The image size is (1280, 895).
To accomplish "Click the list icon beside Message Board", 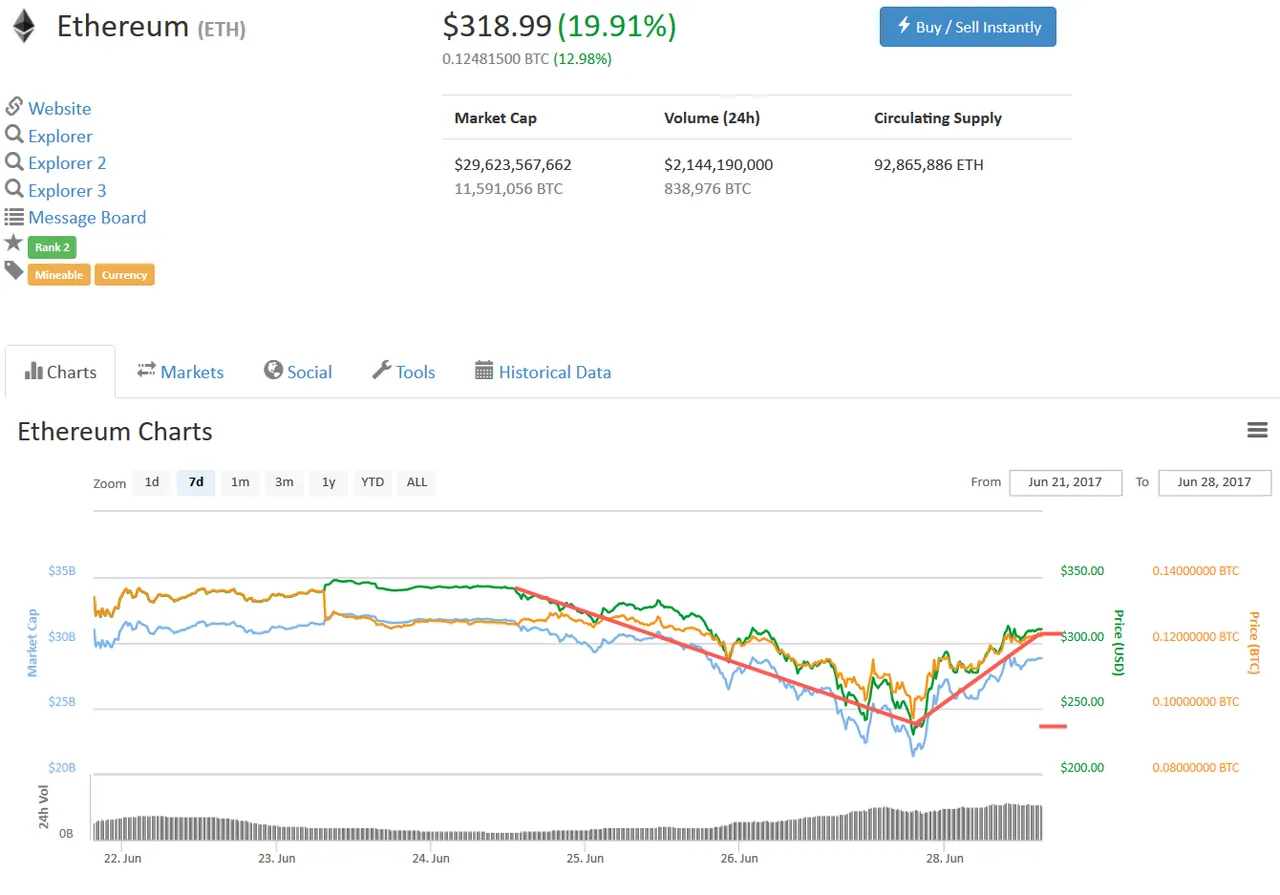I will 14,216.
